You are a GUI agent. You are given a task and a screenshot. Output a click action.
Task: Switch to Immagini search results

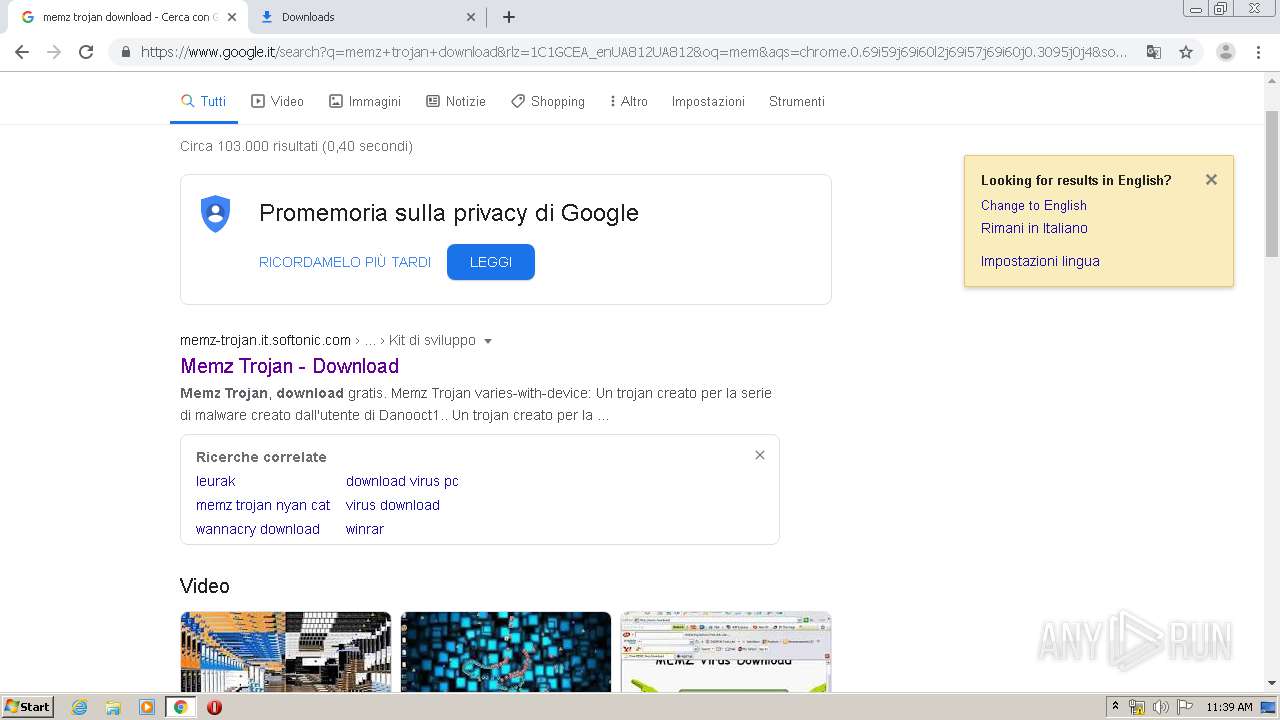[x=365, y=101]
